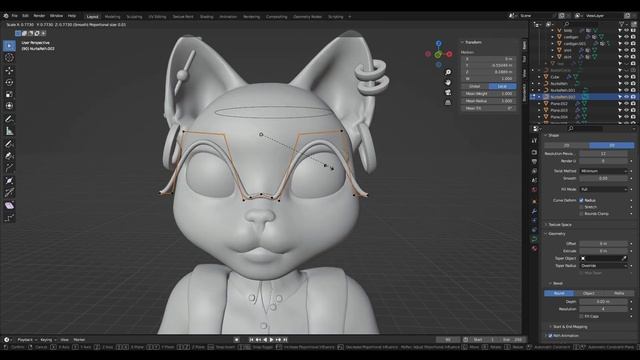Set transform orientation to Global
640x360 pixels.
(x=475, y=87)
